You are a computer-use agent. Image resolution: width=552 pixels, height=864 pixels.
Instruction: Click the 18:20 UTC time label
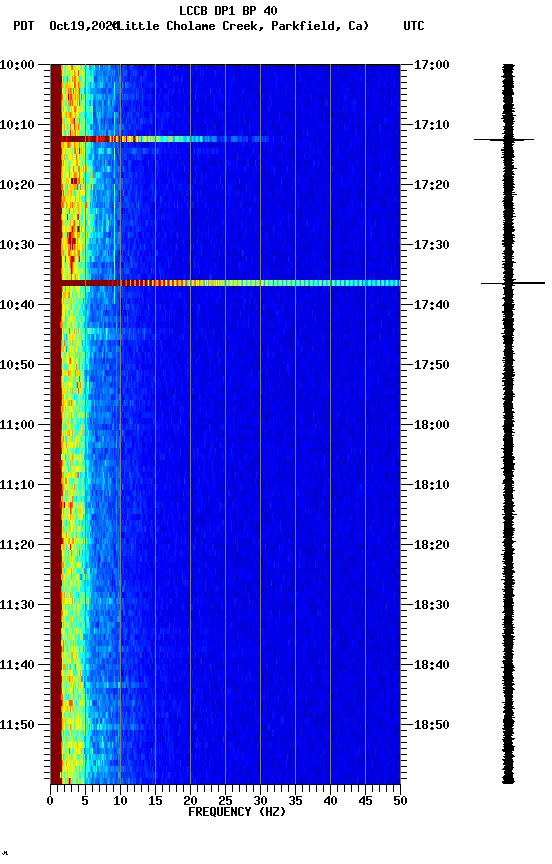pos(432,546)
